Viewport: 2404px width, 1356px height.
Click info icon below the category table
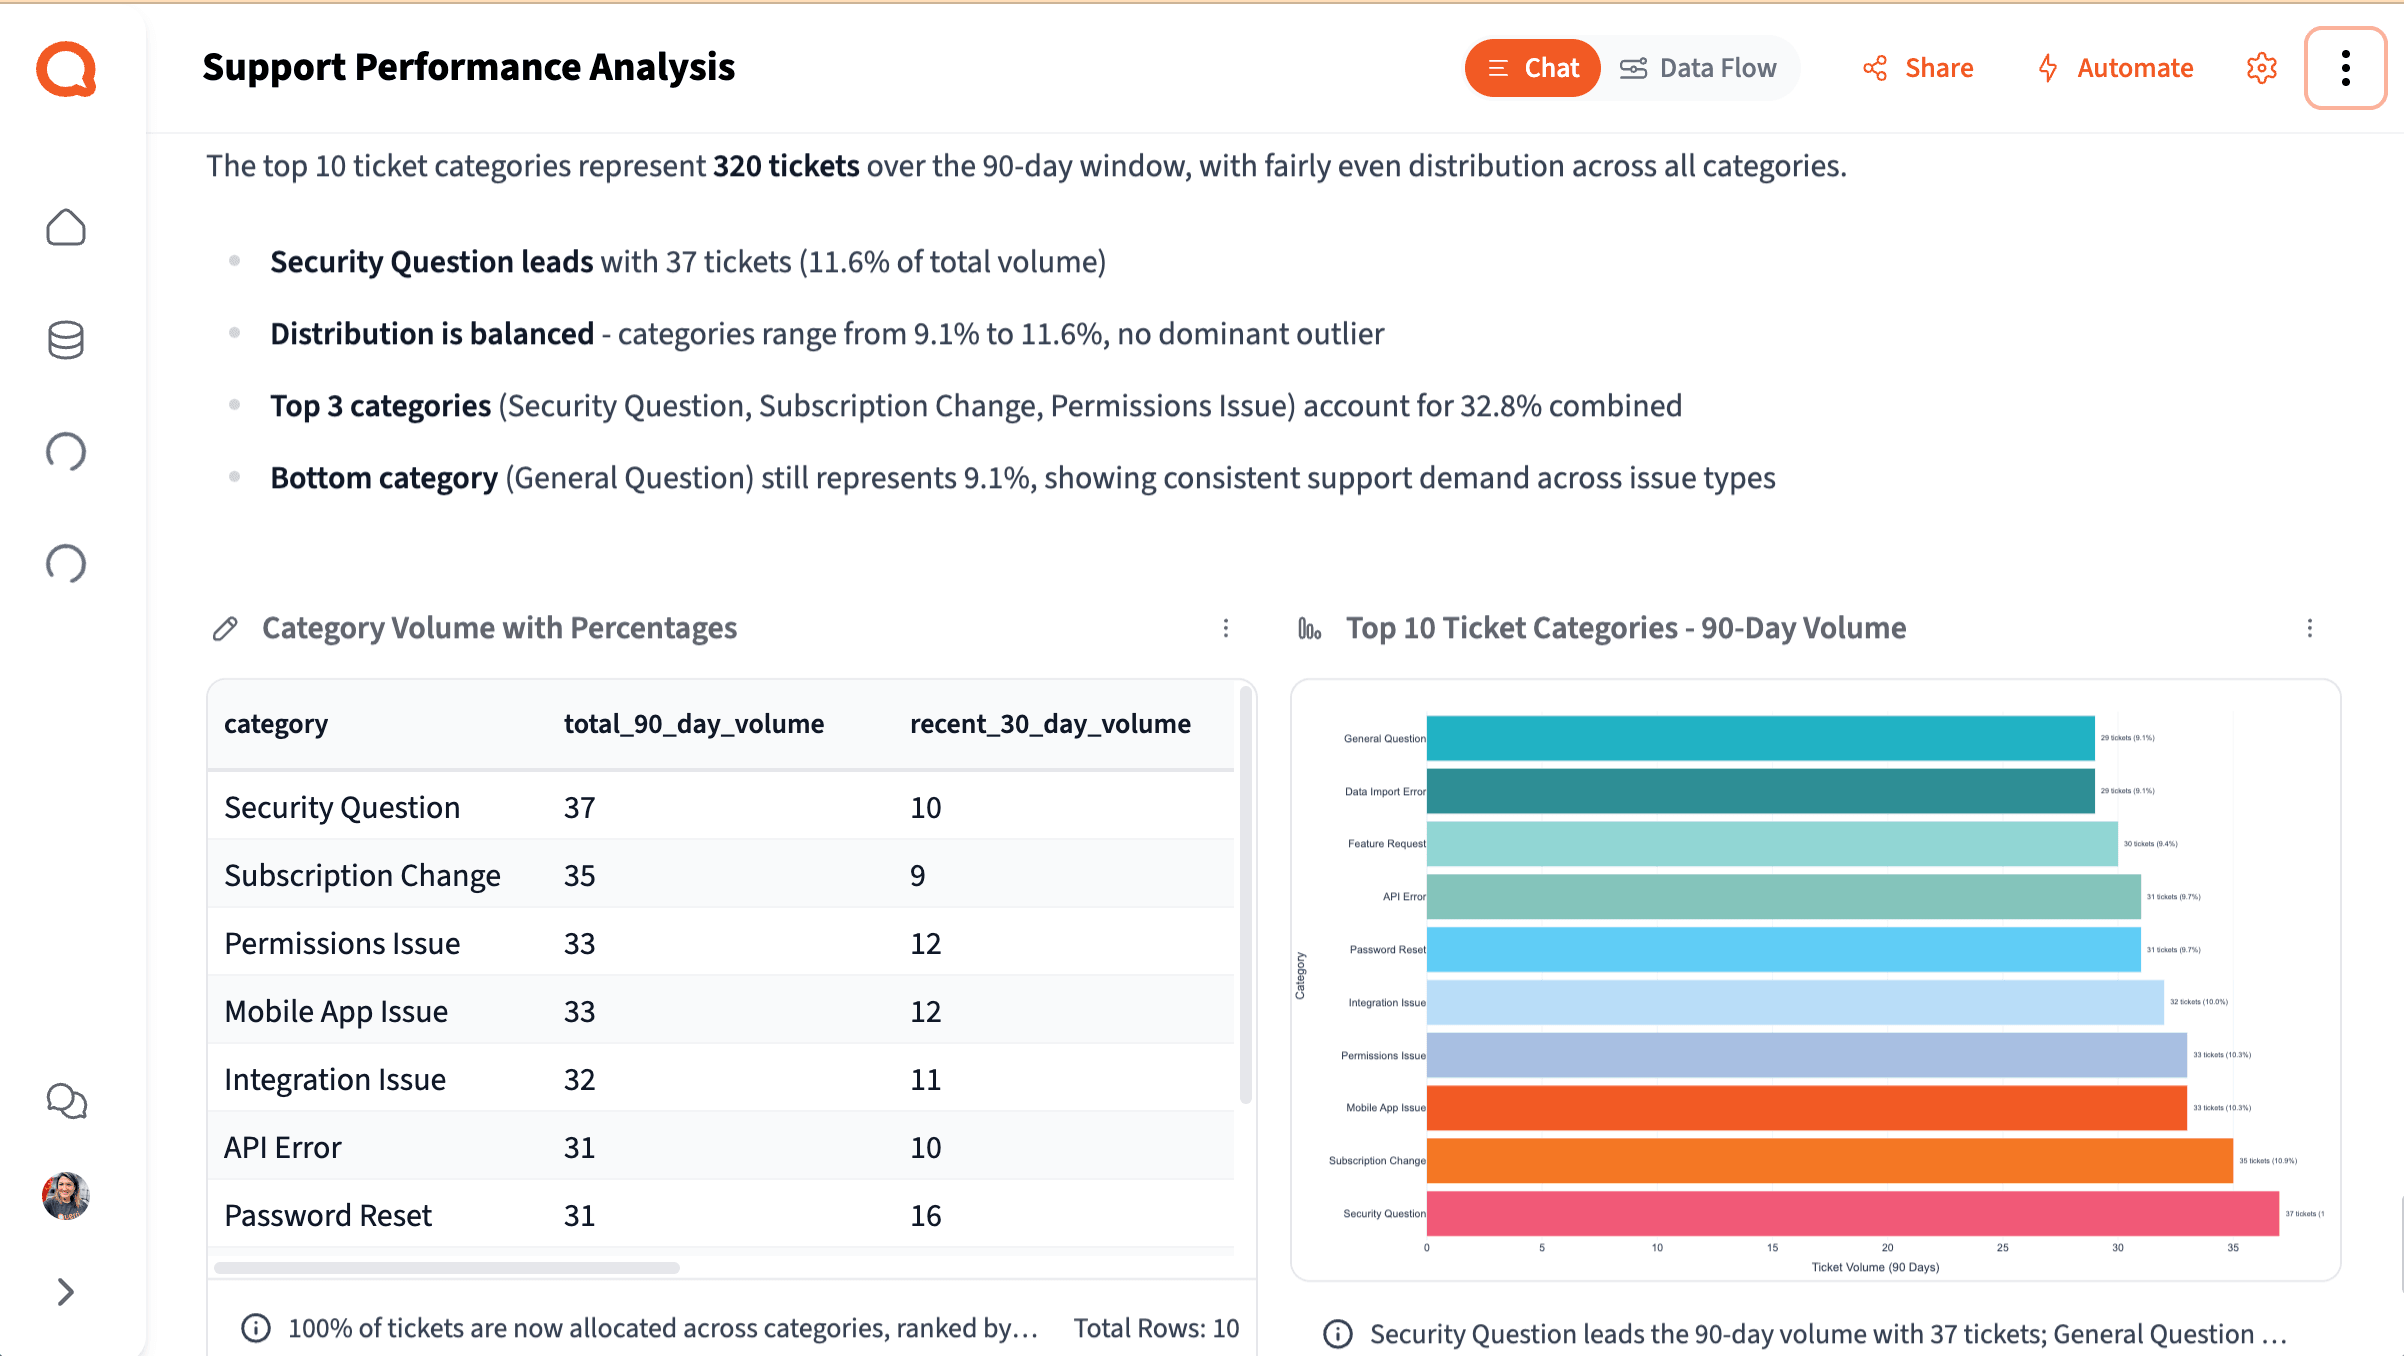[x=256, y=1328]
